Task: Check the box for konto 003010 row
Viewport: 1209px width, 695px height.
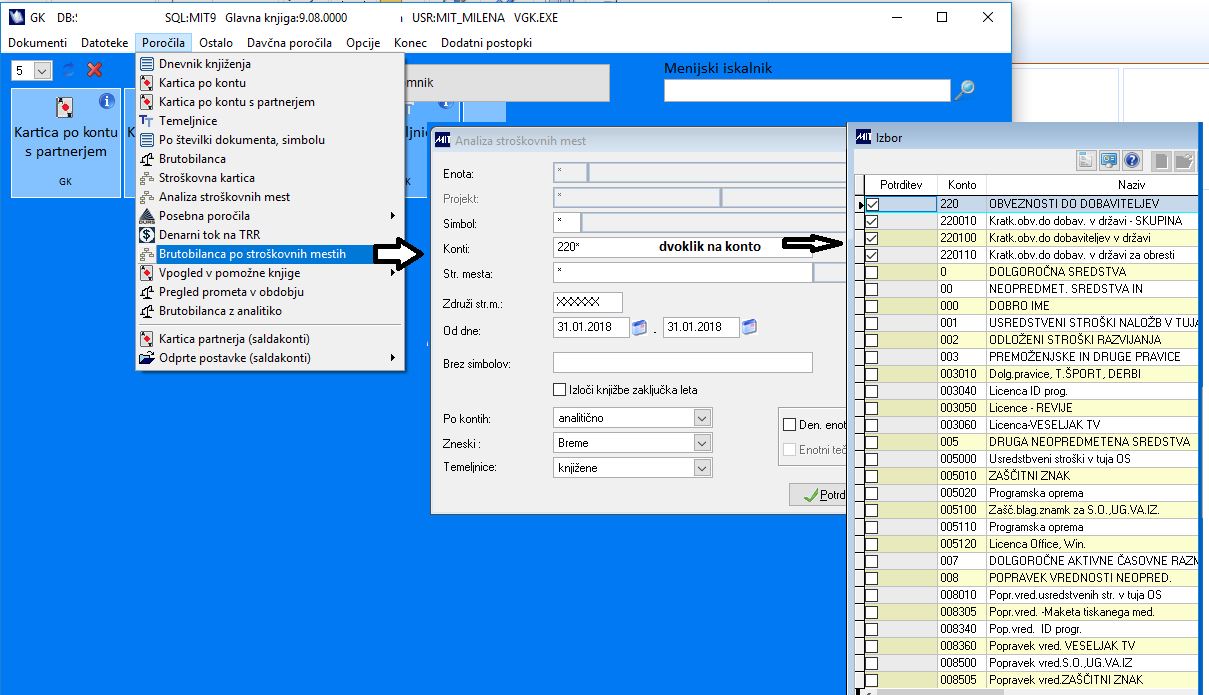Action: [872, 374]
